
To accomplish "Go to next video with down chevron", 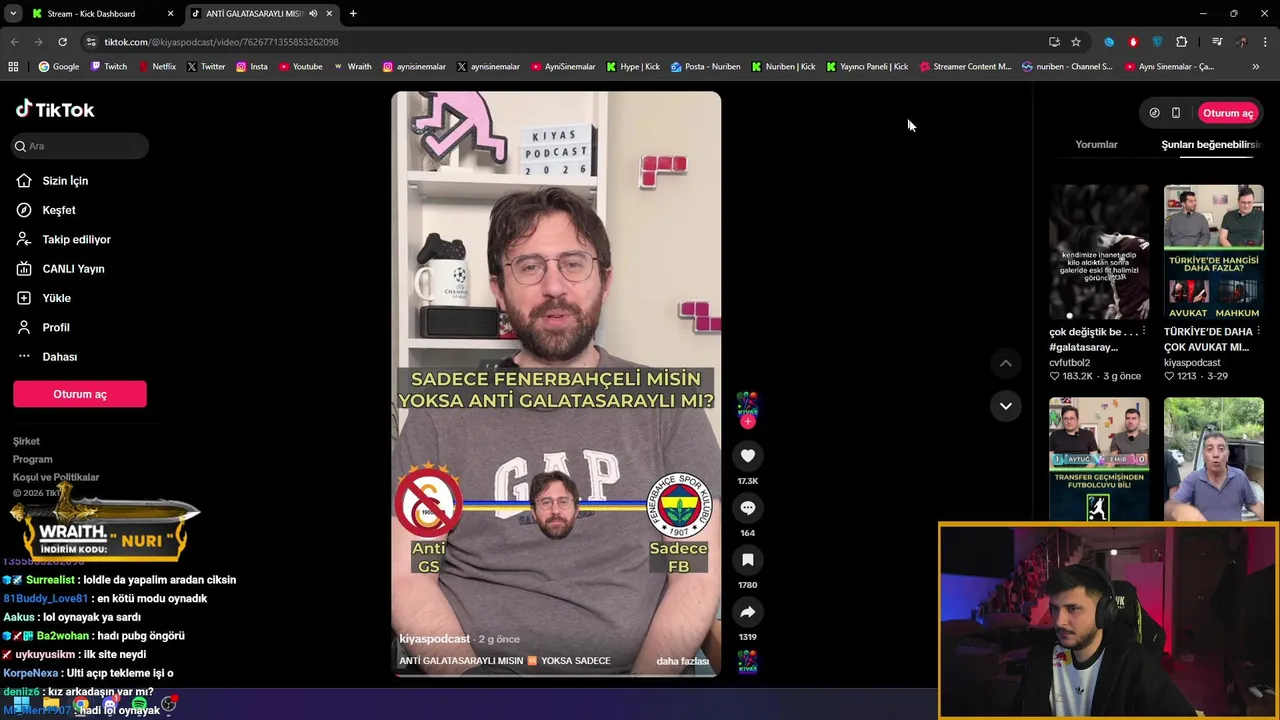I will coord(1006,405).
